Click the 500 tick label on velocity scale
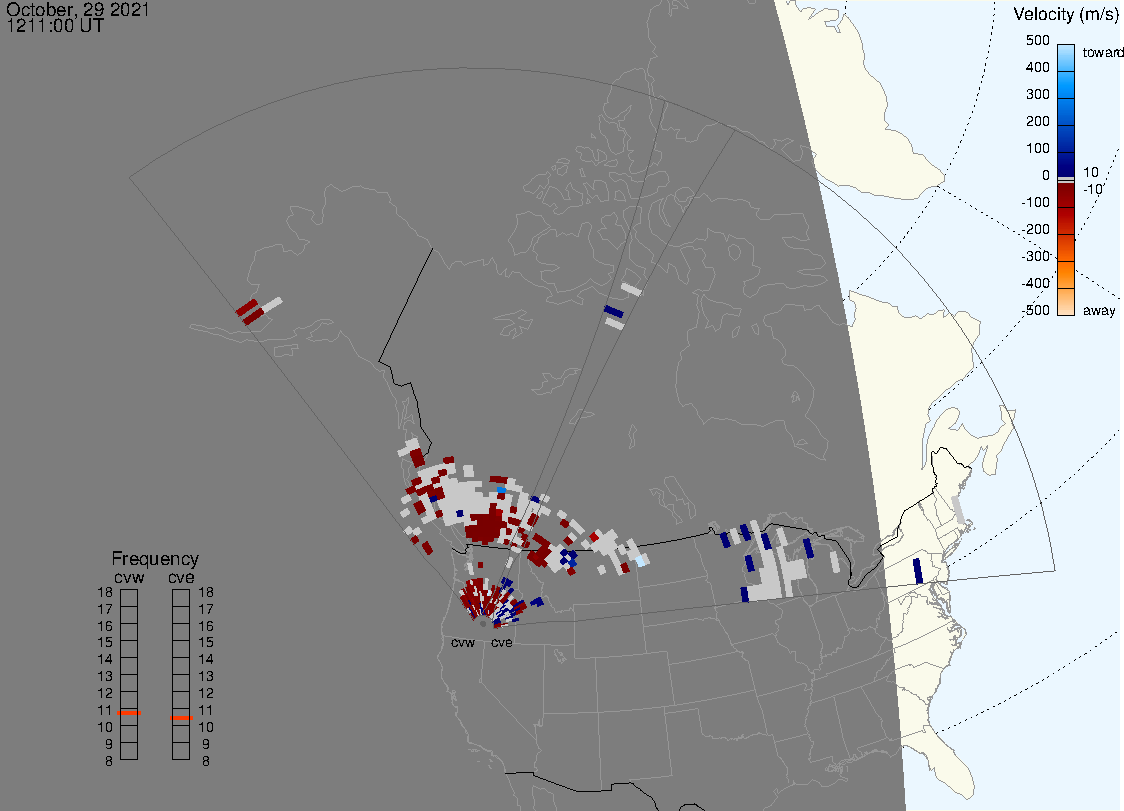 (x=1037, y=41)
